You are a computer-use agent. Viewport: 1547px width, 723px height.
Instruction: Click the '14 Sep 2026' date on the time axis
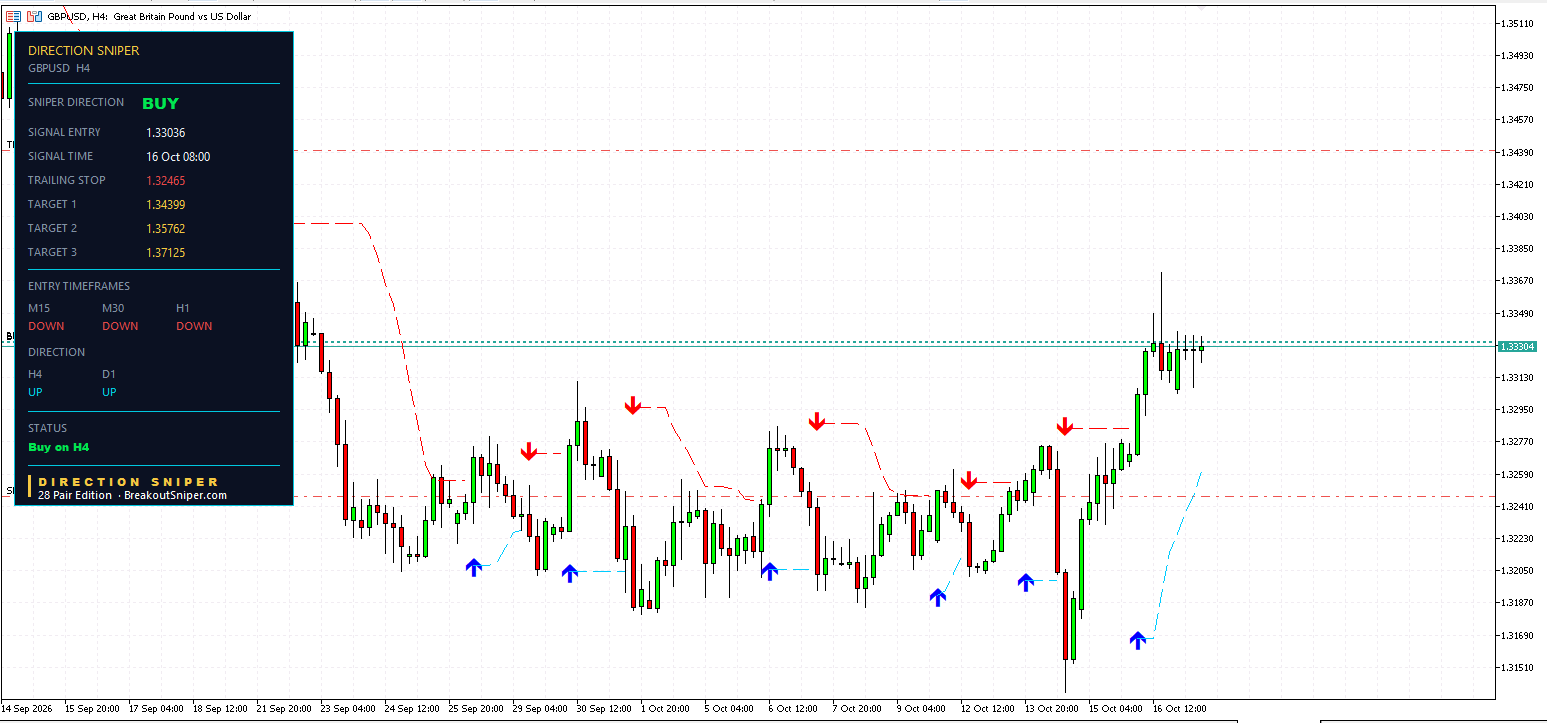tap(29, 709)
